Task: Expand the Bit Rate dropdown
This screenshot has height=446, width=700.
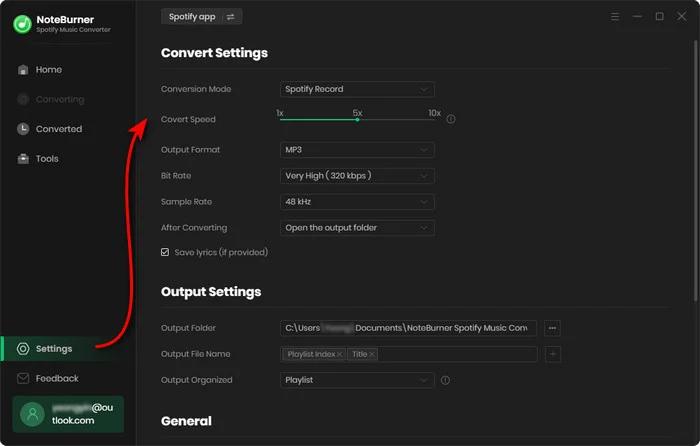Action: (357, 176)
